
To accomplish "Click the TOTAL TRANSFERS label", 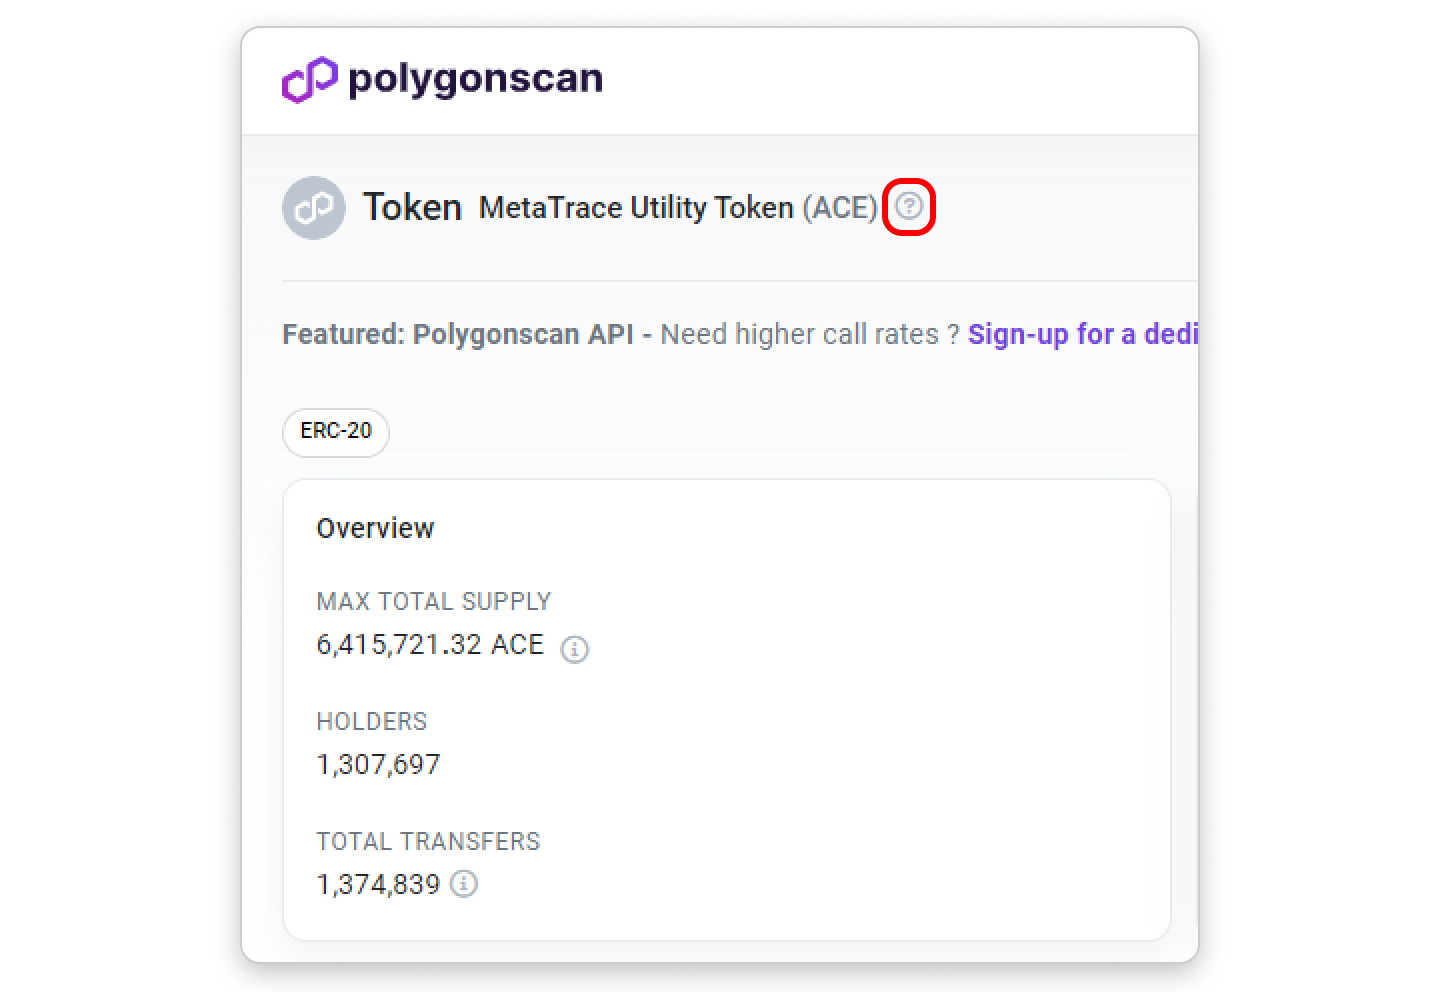I will (428, 842).
